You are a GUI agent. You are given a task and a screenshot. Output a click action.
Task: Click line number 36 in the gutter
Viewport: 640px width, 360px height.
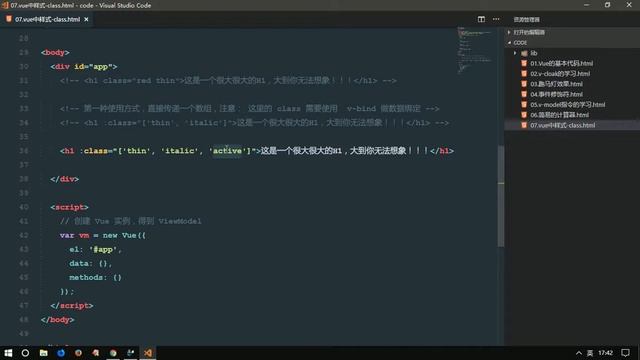[x=24, y=151]
